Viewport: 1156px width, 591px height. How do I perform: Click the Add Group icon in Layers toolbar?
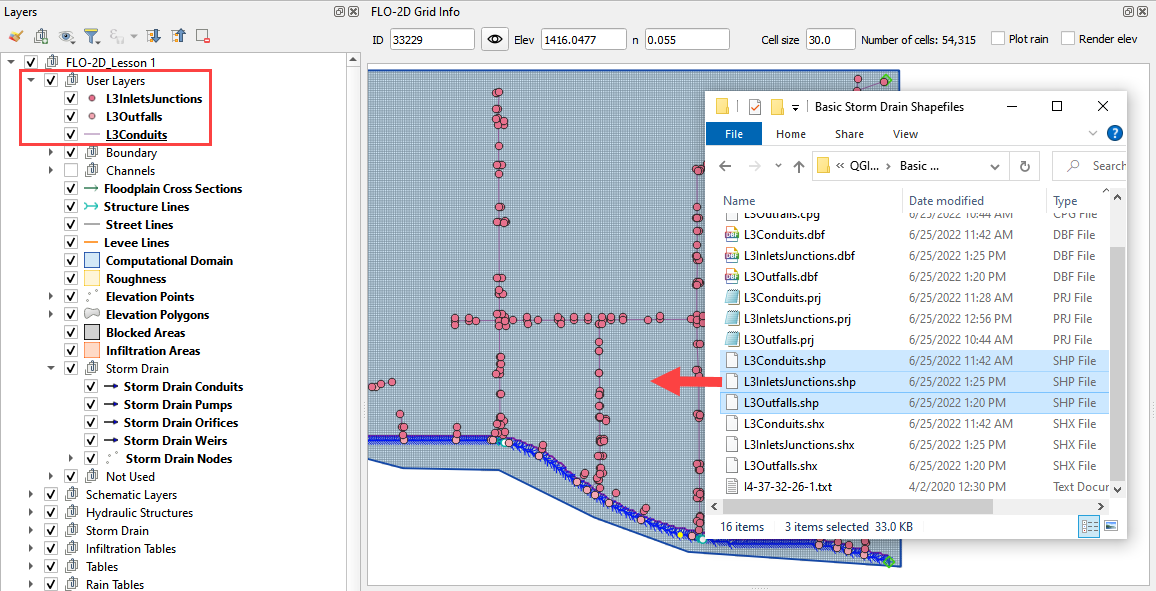(x=41, y=36)
